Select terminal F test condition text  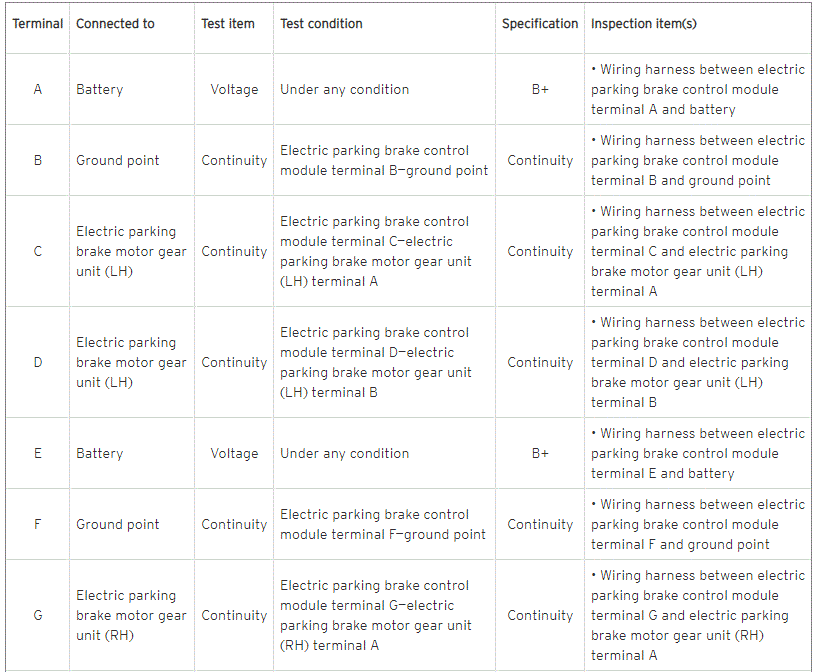coord(383,525)
